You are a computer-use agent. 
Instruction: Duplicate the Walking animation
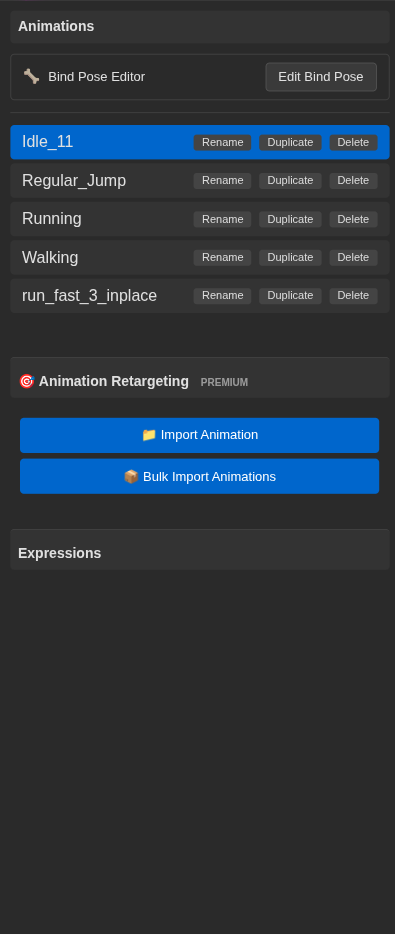(x=290, y=258)
